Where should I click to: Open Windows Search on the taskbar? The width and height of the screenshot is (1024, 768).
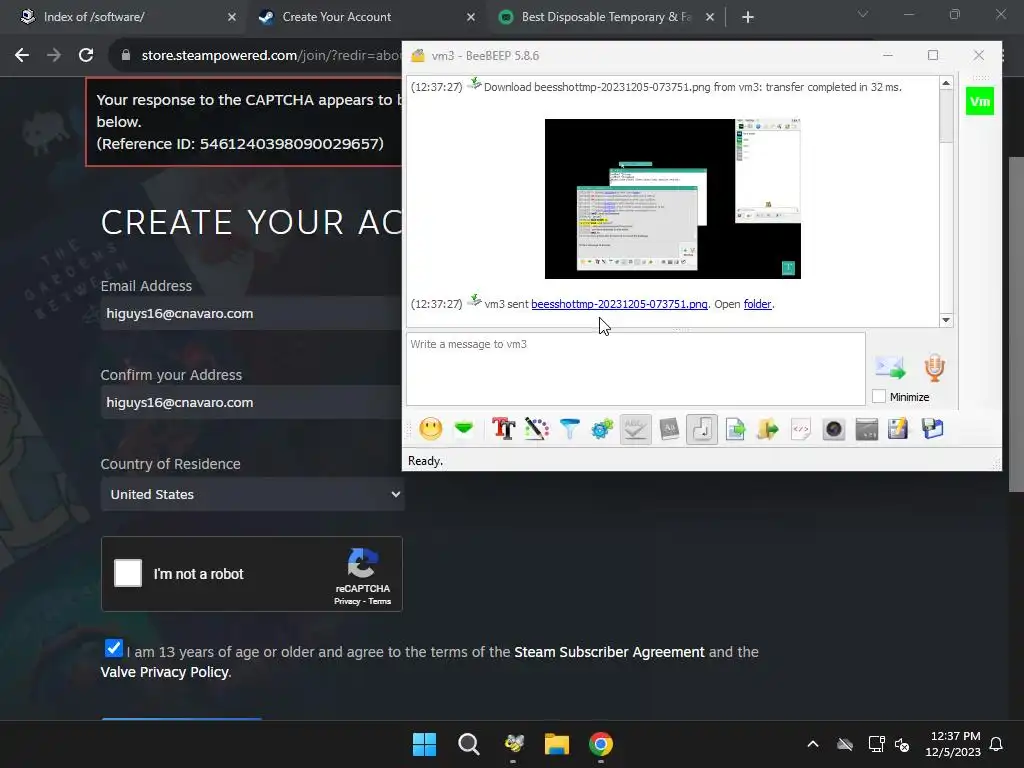point(468,744)
